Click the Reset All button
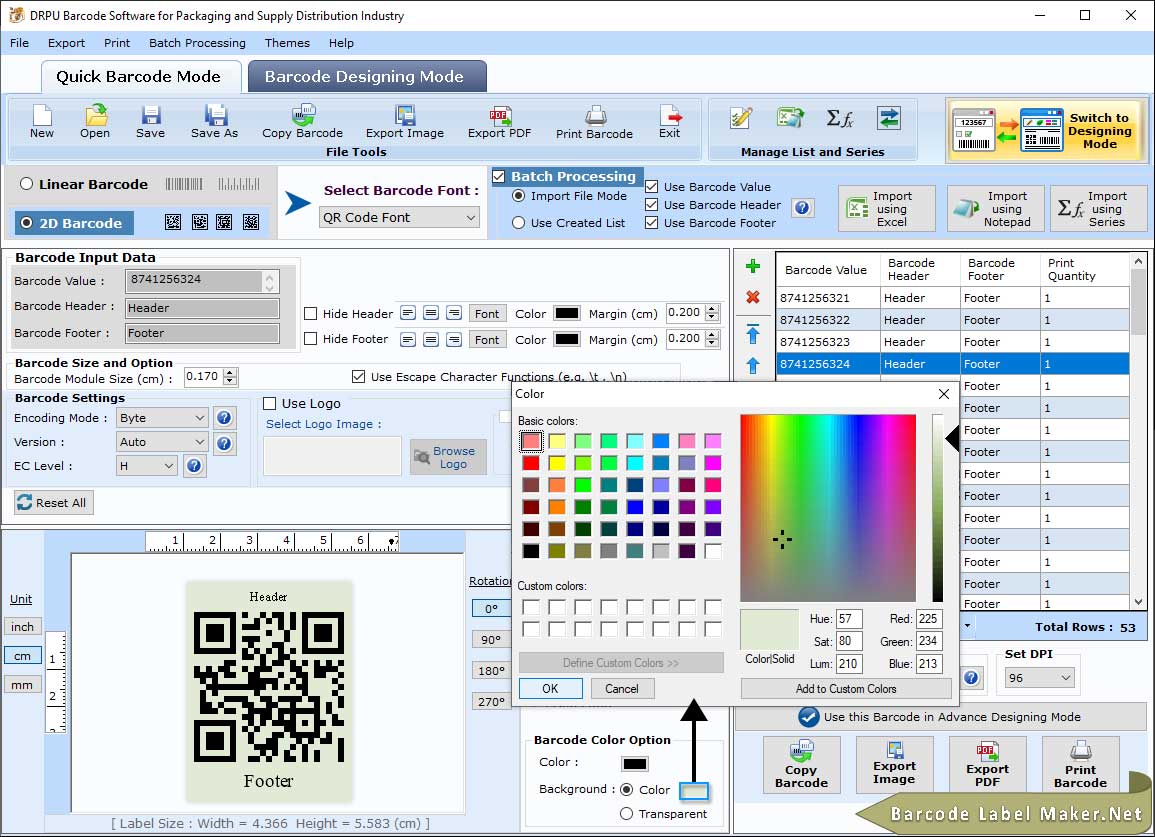 click(53, 502)
